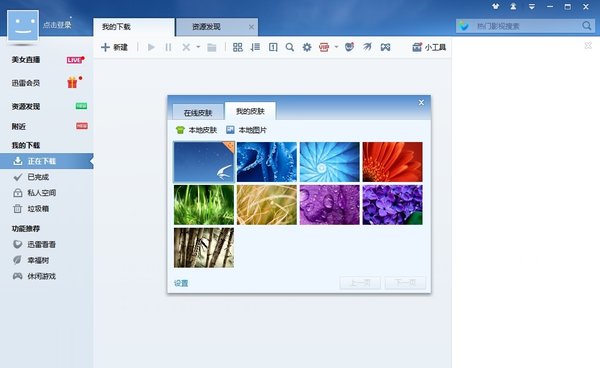This screenshot has width=600, height=368.
Task: Click the 我的下载 sidebar heading
Action: (x=26, y=145)
